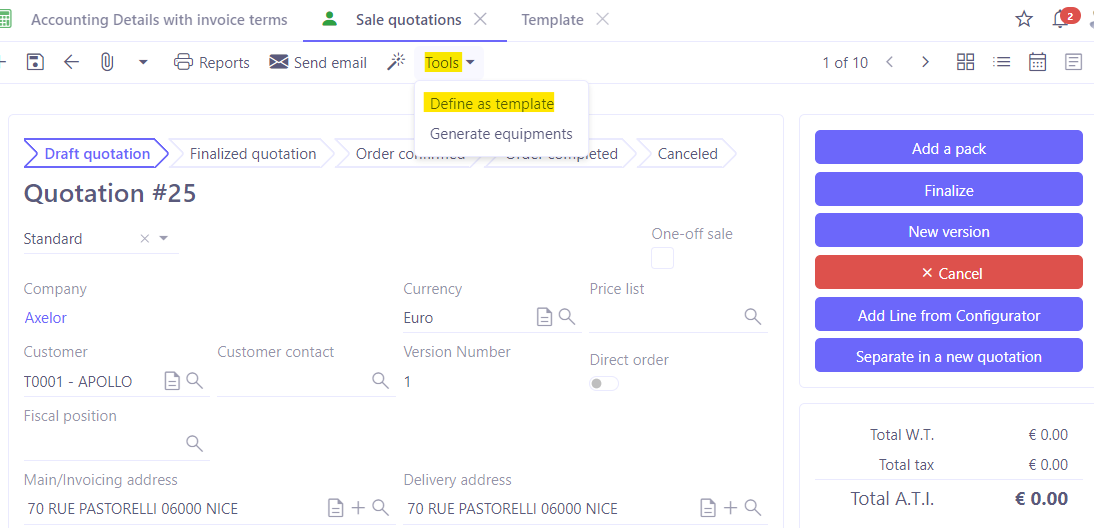Add new Delivery address plus icon

click(730, 508)
